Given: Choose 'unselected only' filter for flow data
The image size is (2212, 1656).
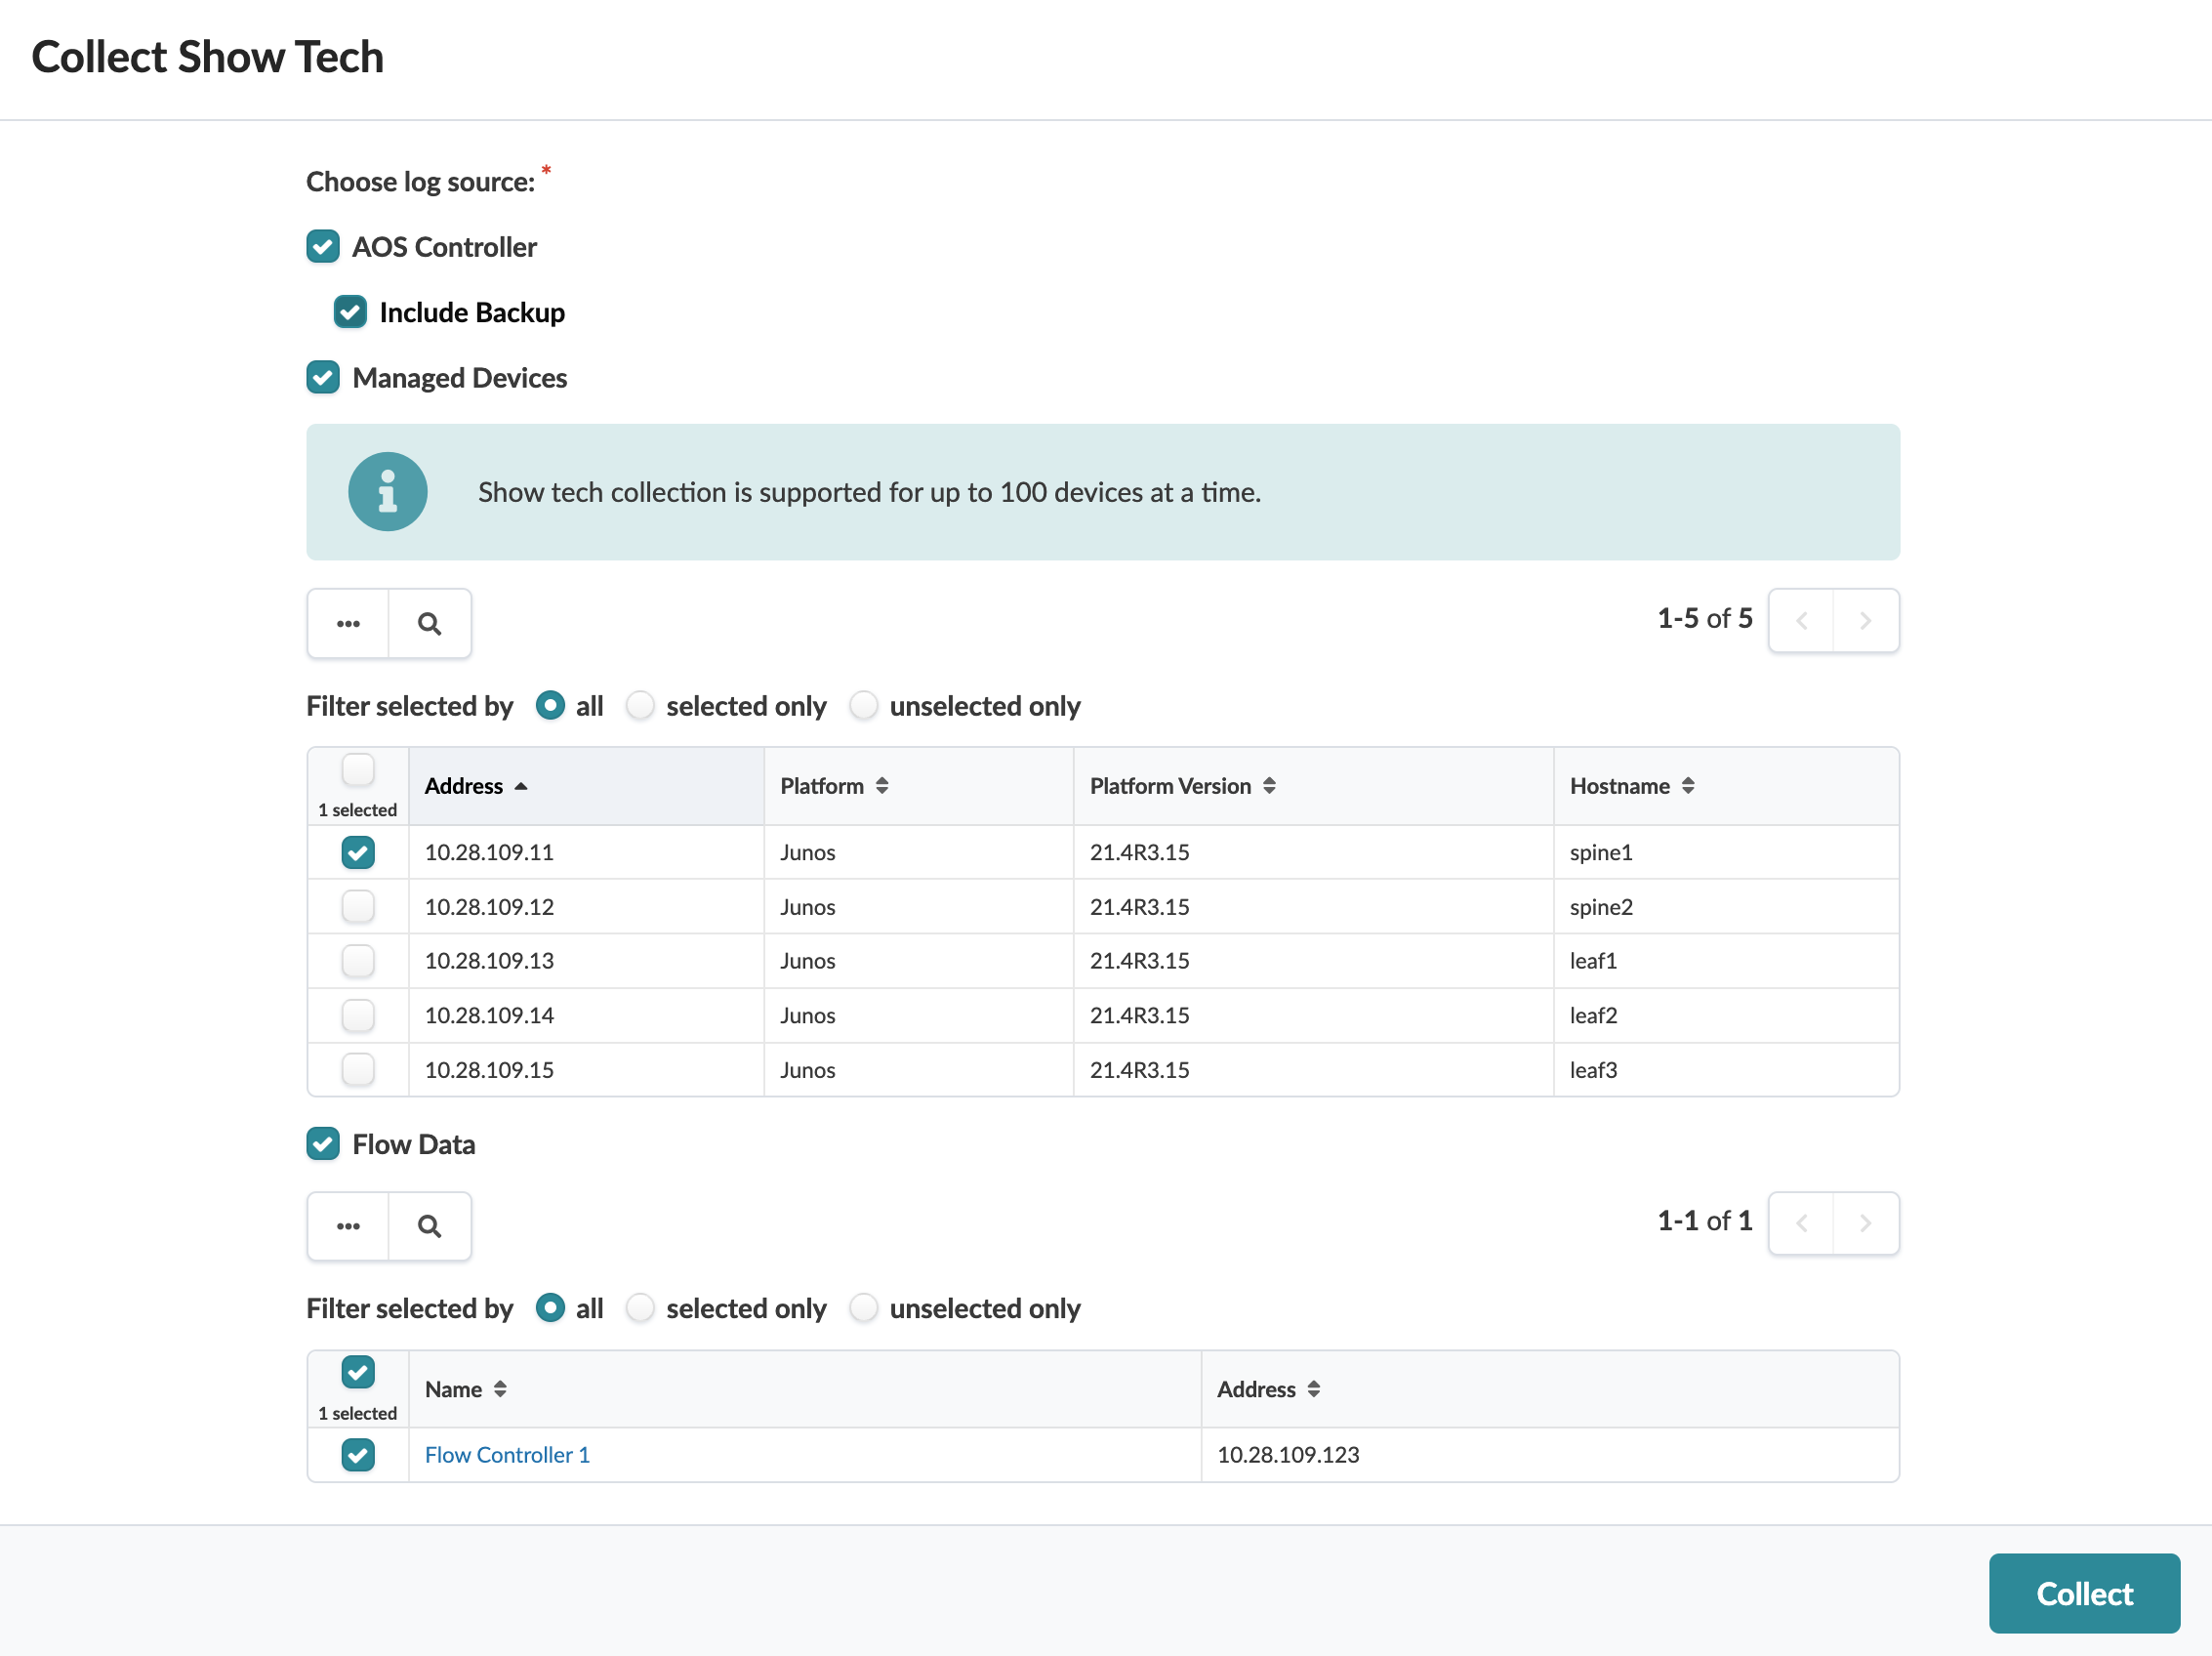Looking at the screenshot, I should pyautogui.click(x=864, y=1308).
